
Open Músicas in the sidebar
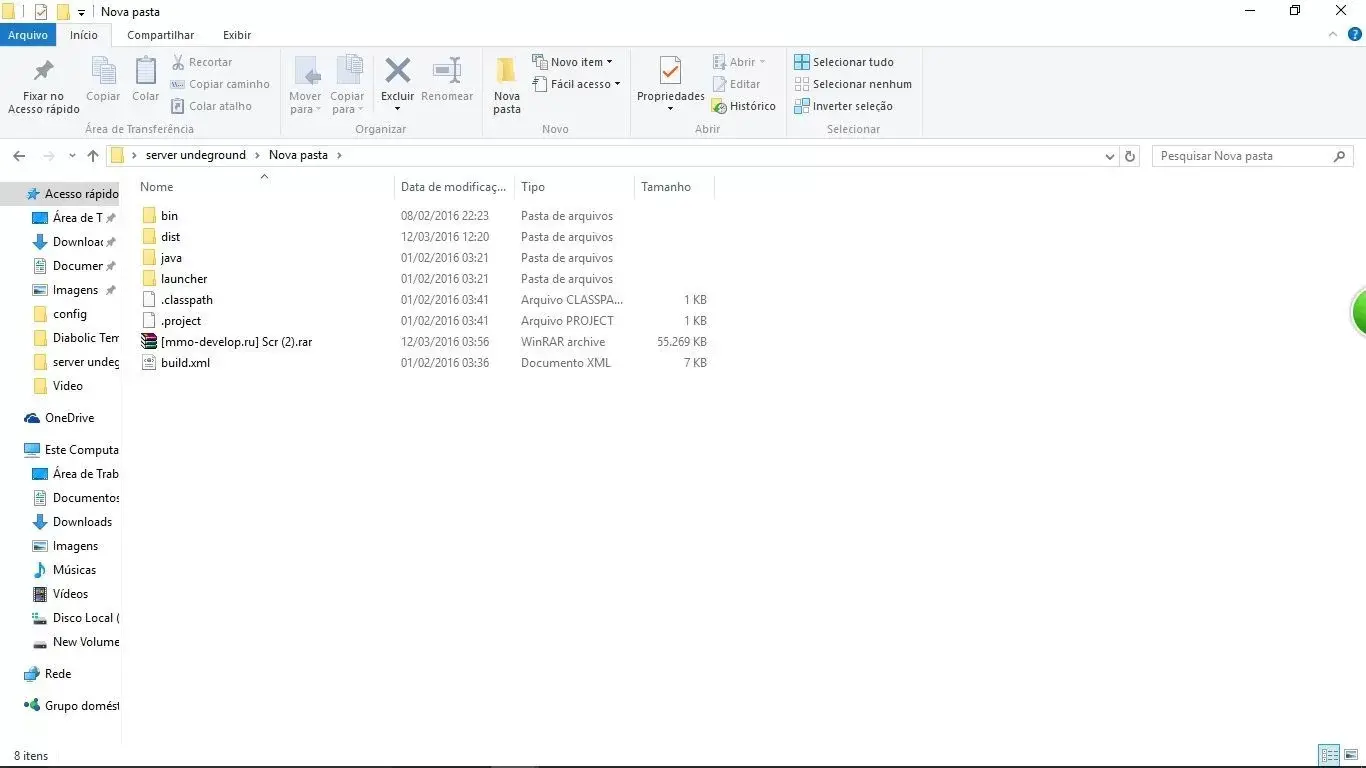tap(65, 570)
